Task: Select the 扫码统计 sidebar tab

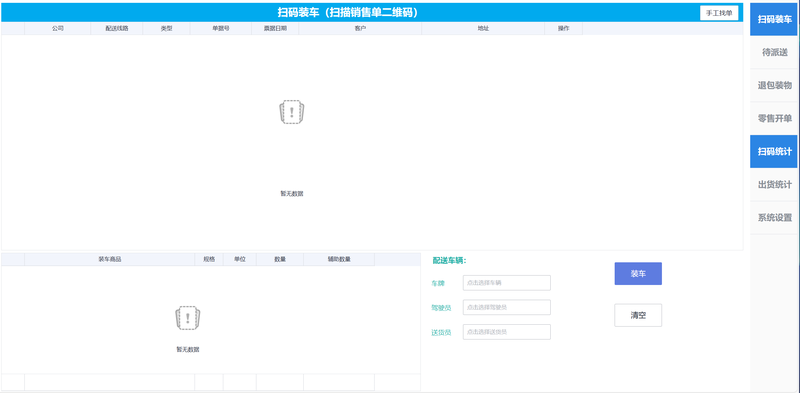Action: (773, 152)
